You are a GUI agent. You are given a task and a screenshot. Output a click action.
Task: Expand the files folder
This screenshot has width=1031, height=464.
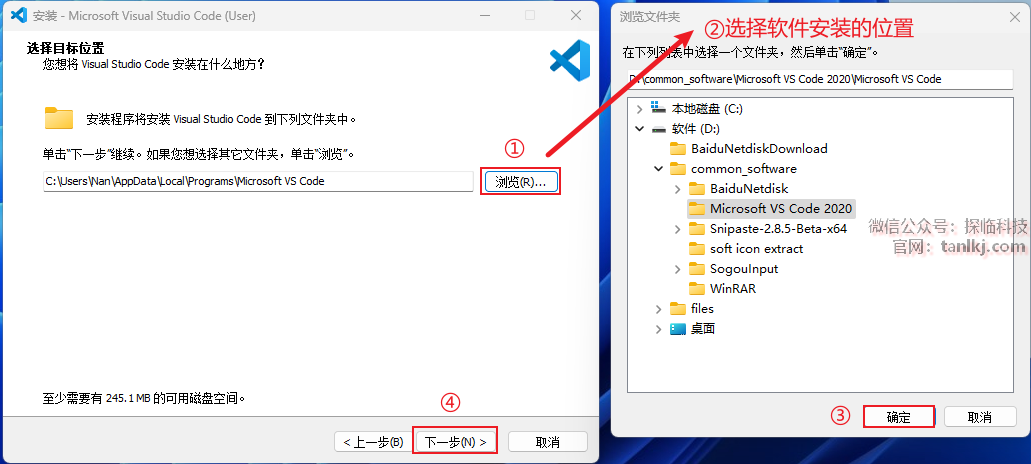click(658, 309)
